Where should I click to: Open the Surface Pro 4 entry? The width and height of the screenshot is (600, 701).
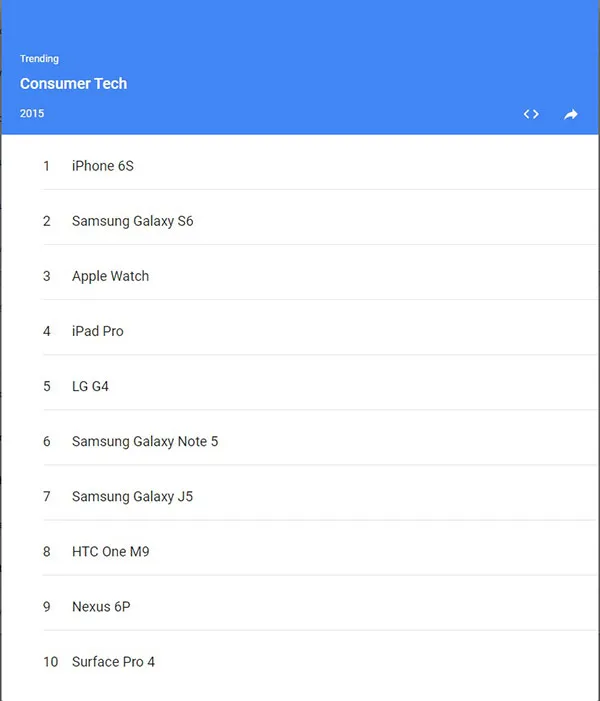click(x=113, y=662)
